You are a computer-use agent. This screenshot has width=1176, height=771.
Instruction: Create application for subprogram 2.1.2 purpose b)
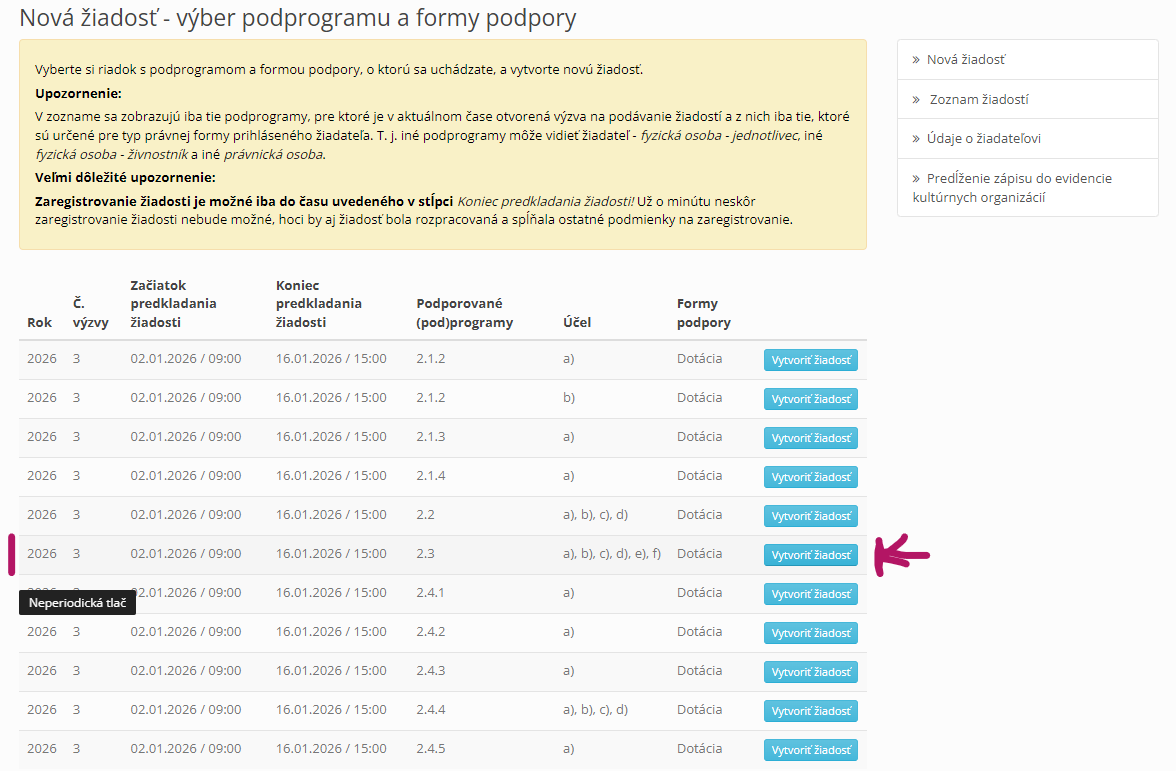(x=810, y=399)
